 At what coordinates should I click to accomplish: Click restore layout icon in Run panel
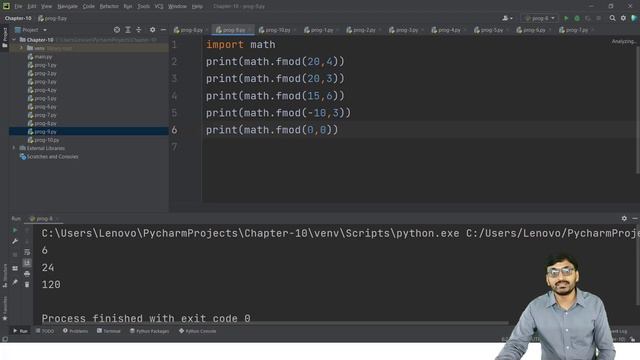(15, 268)
